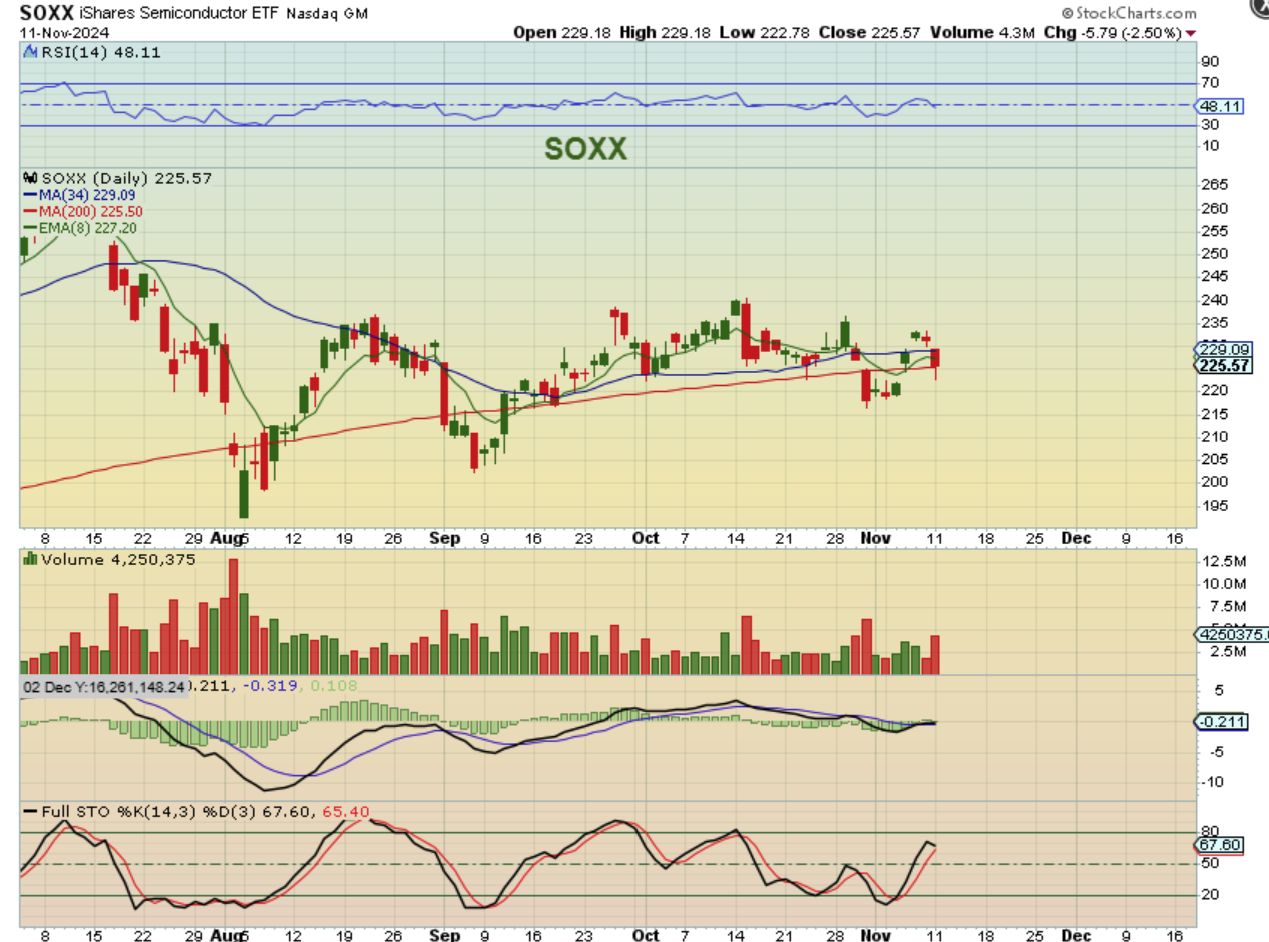Click the 02 Dec Y:16,261,148.24 readout
This screenshot has width=1269, height=942.
tap(105, 686)
